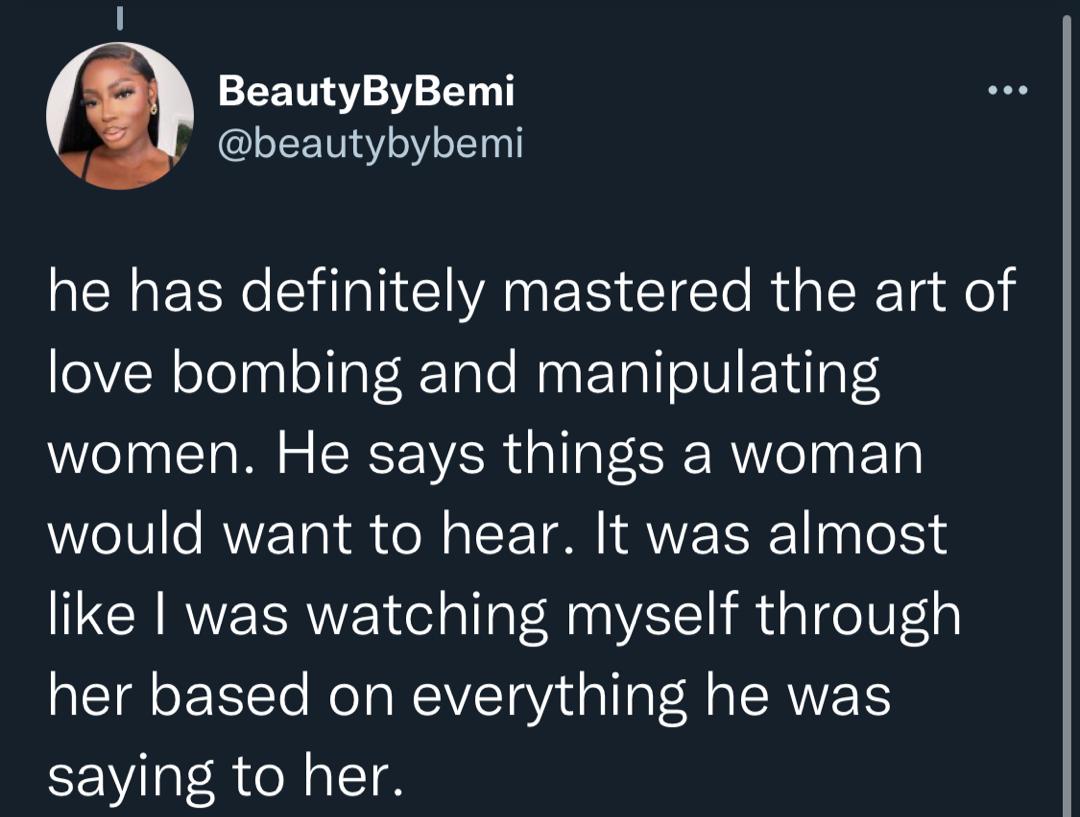Open the three-dot more options menu
Viewport: 1080px width, 817px height.
1007,92
